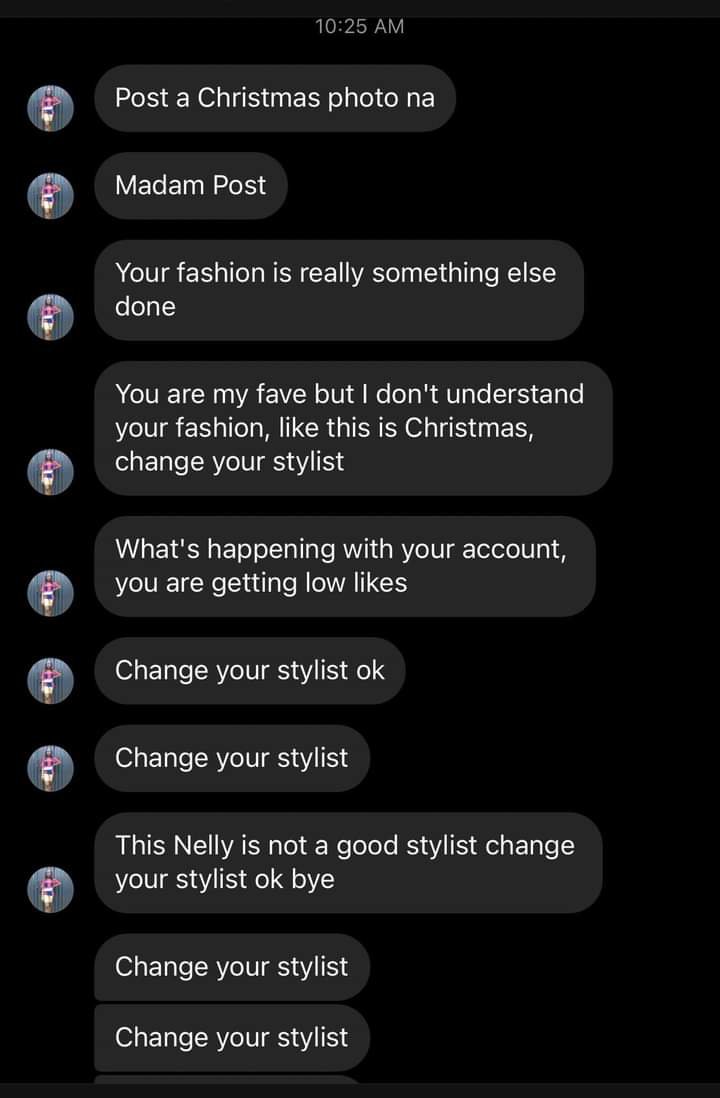Tap "Change your stylist" bubble following "Change your stylist ok"

pyautogui.click(x=232, y=758)
